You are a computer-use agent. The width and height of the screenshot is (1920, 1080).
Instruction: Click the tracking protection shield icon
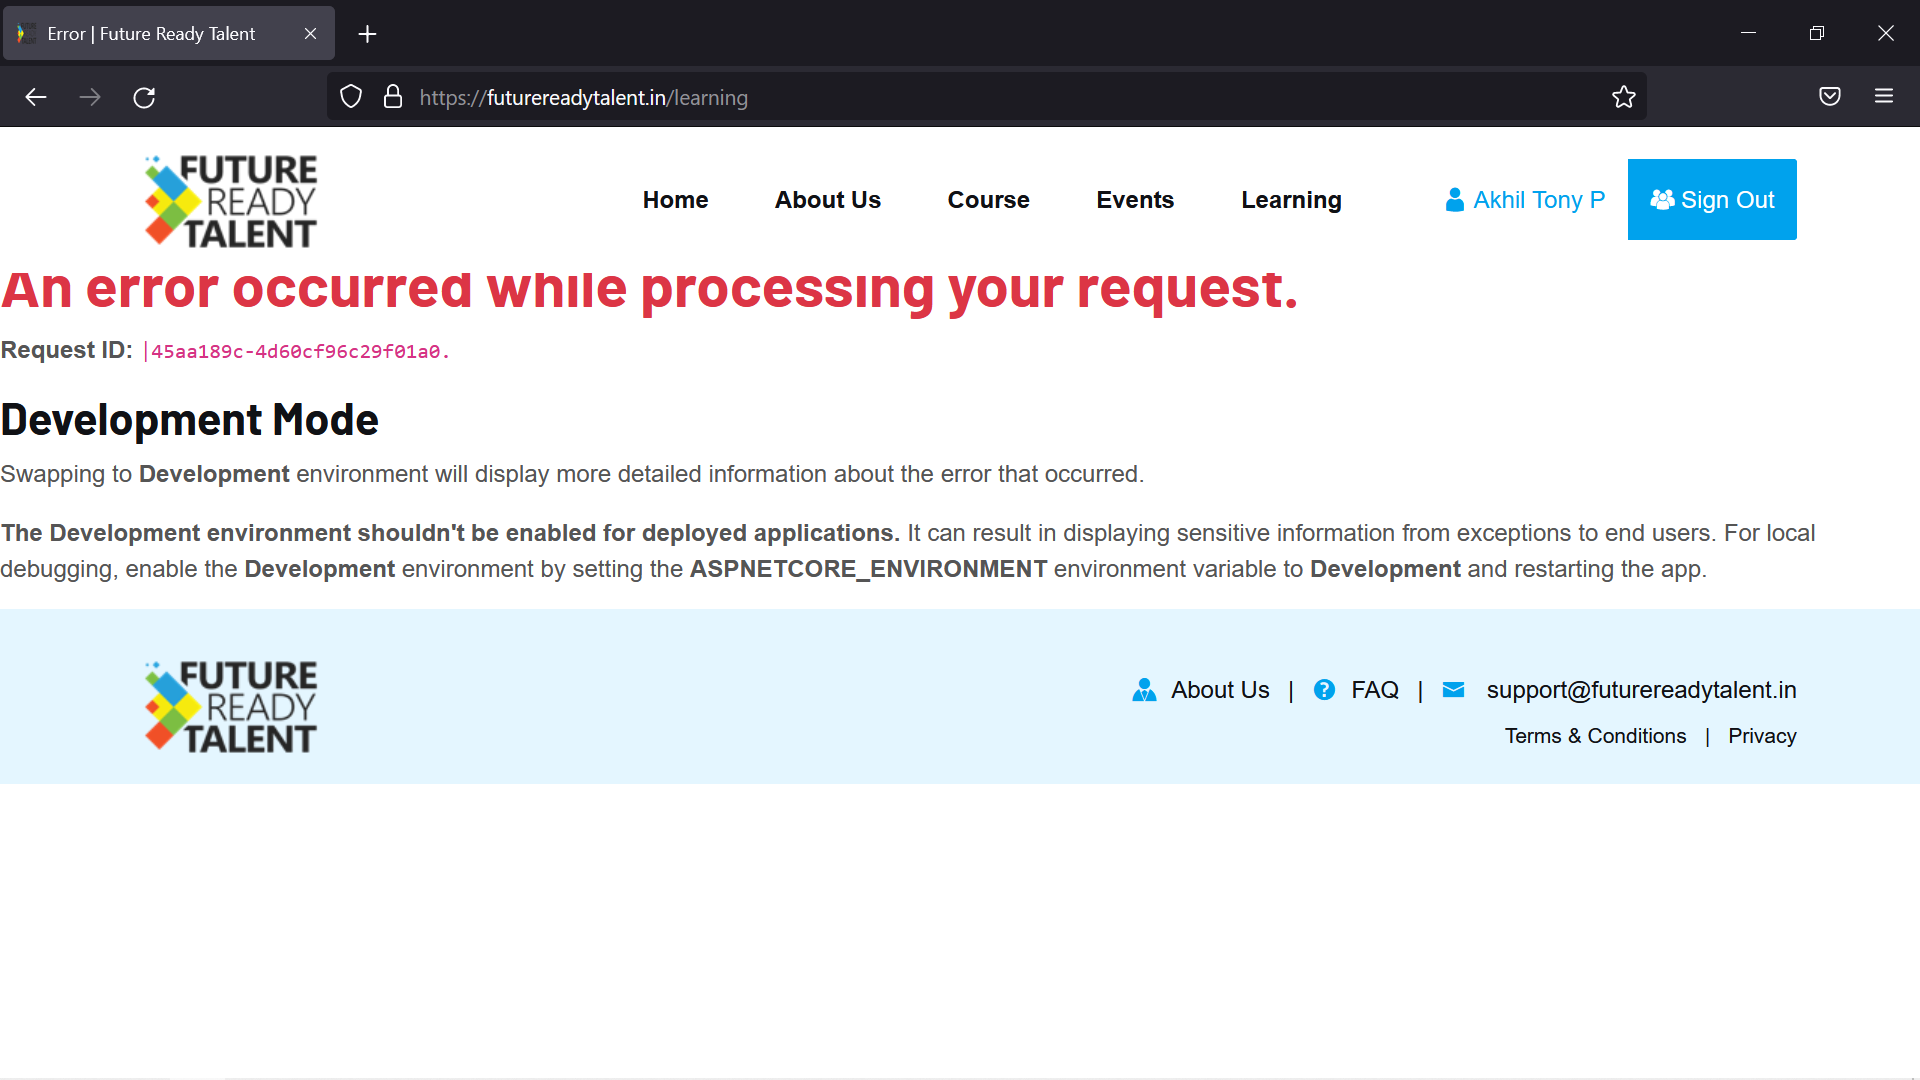(x=351, y=97)
